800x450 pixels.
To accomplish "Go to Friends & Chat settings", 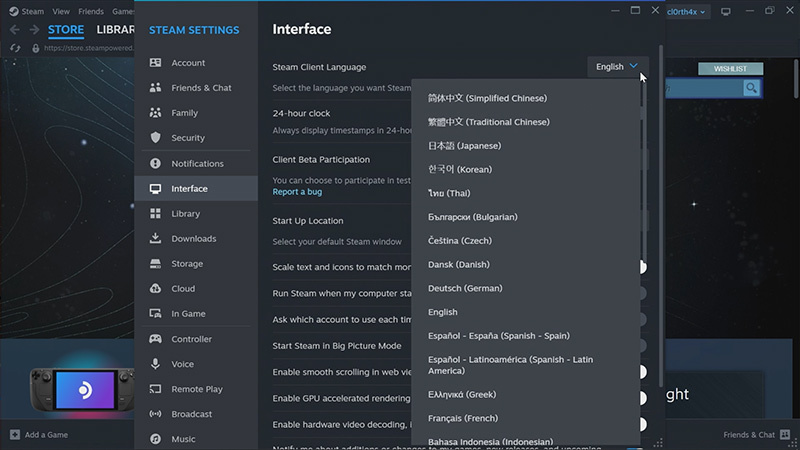I will click(200, 88).
